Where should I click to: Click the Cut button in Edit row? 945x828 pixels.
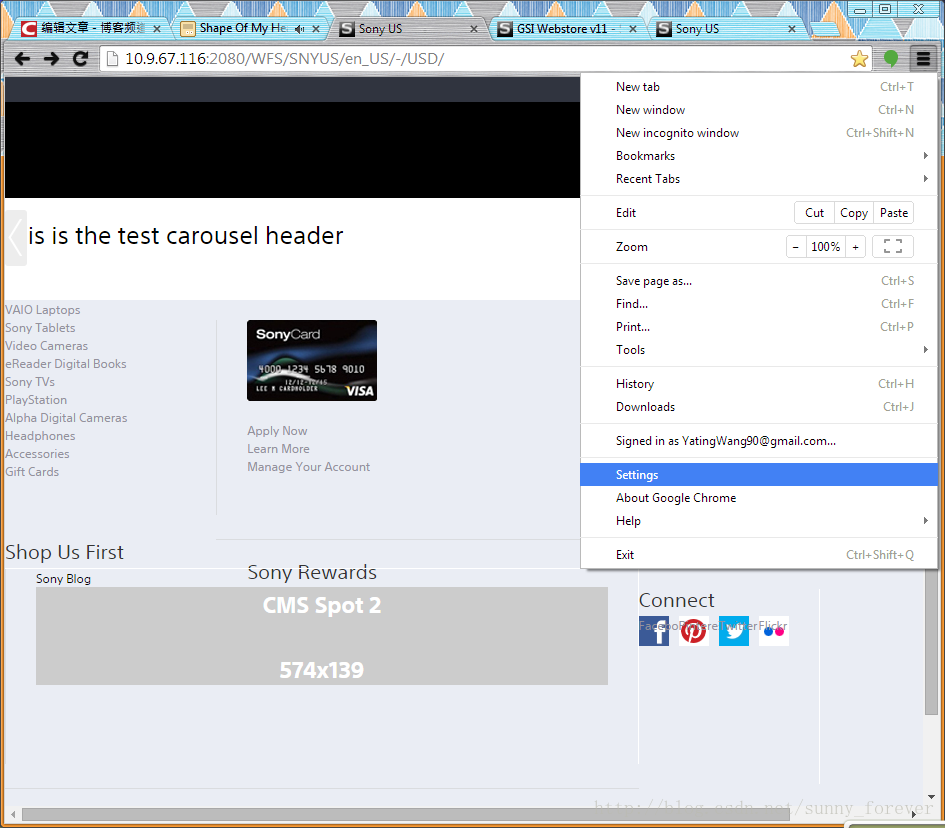[x=814, y=213]
